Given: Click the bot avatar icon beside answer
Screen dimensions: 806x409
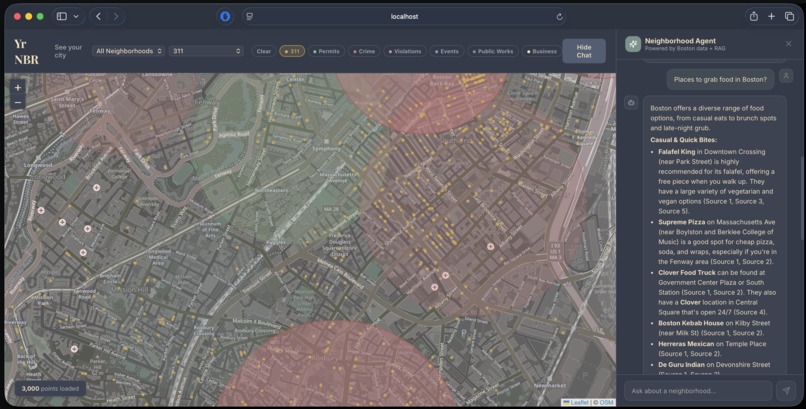Looking at the screenshot, I should click(x=631, y=103).
